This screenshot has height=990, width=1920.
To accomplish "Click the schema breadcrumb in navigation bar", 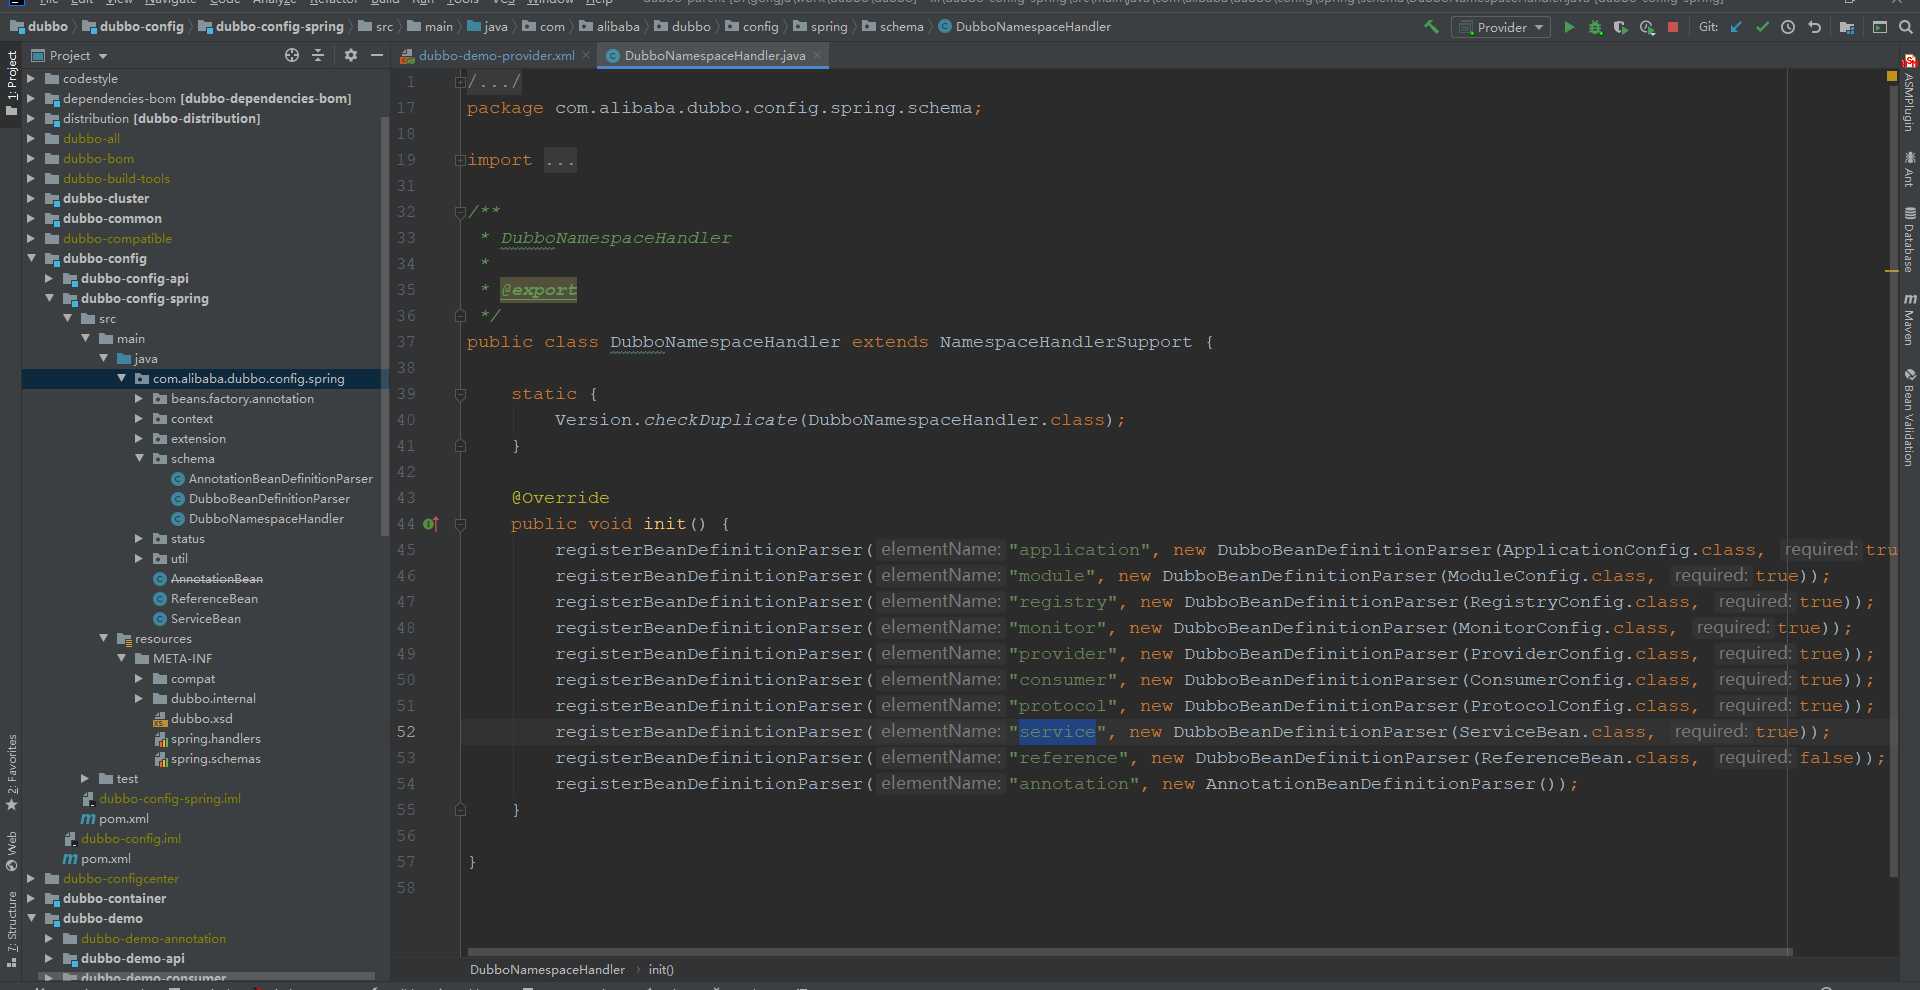I will click(x=892, y=27).
